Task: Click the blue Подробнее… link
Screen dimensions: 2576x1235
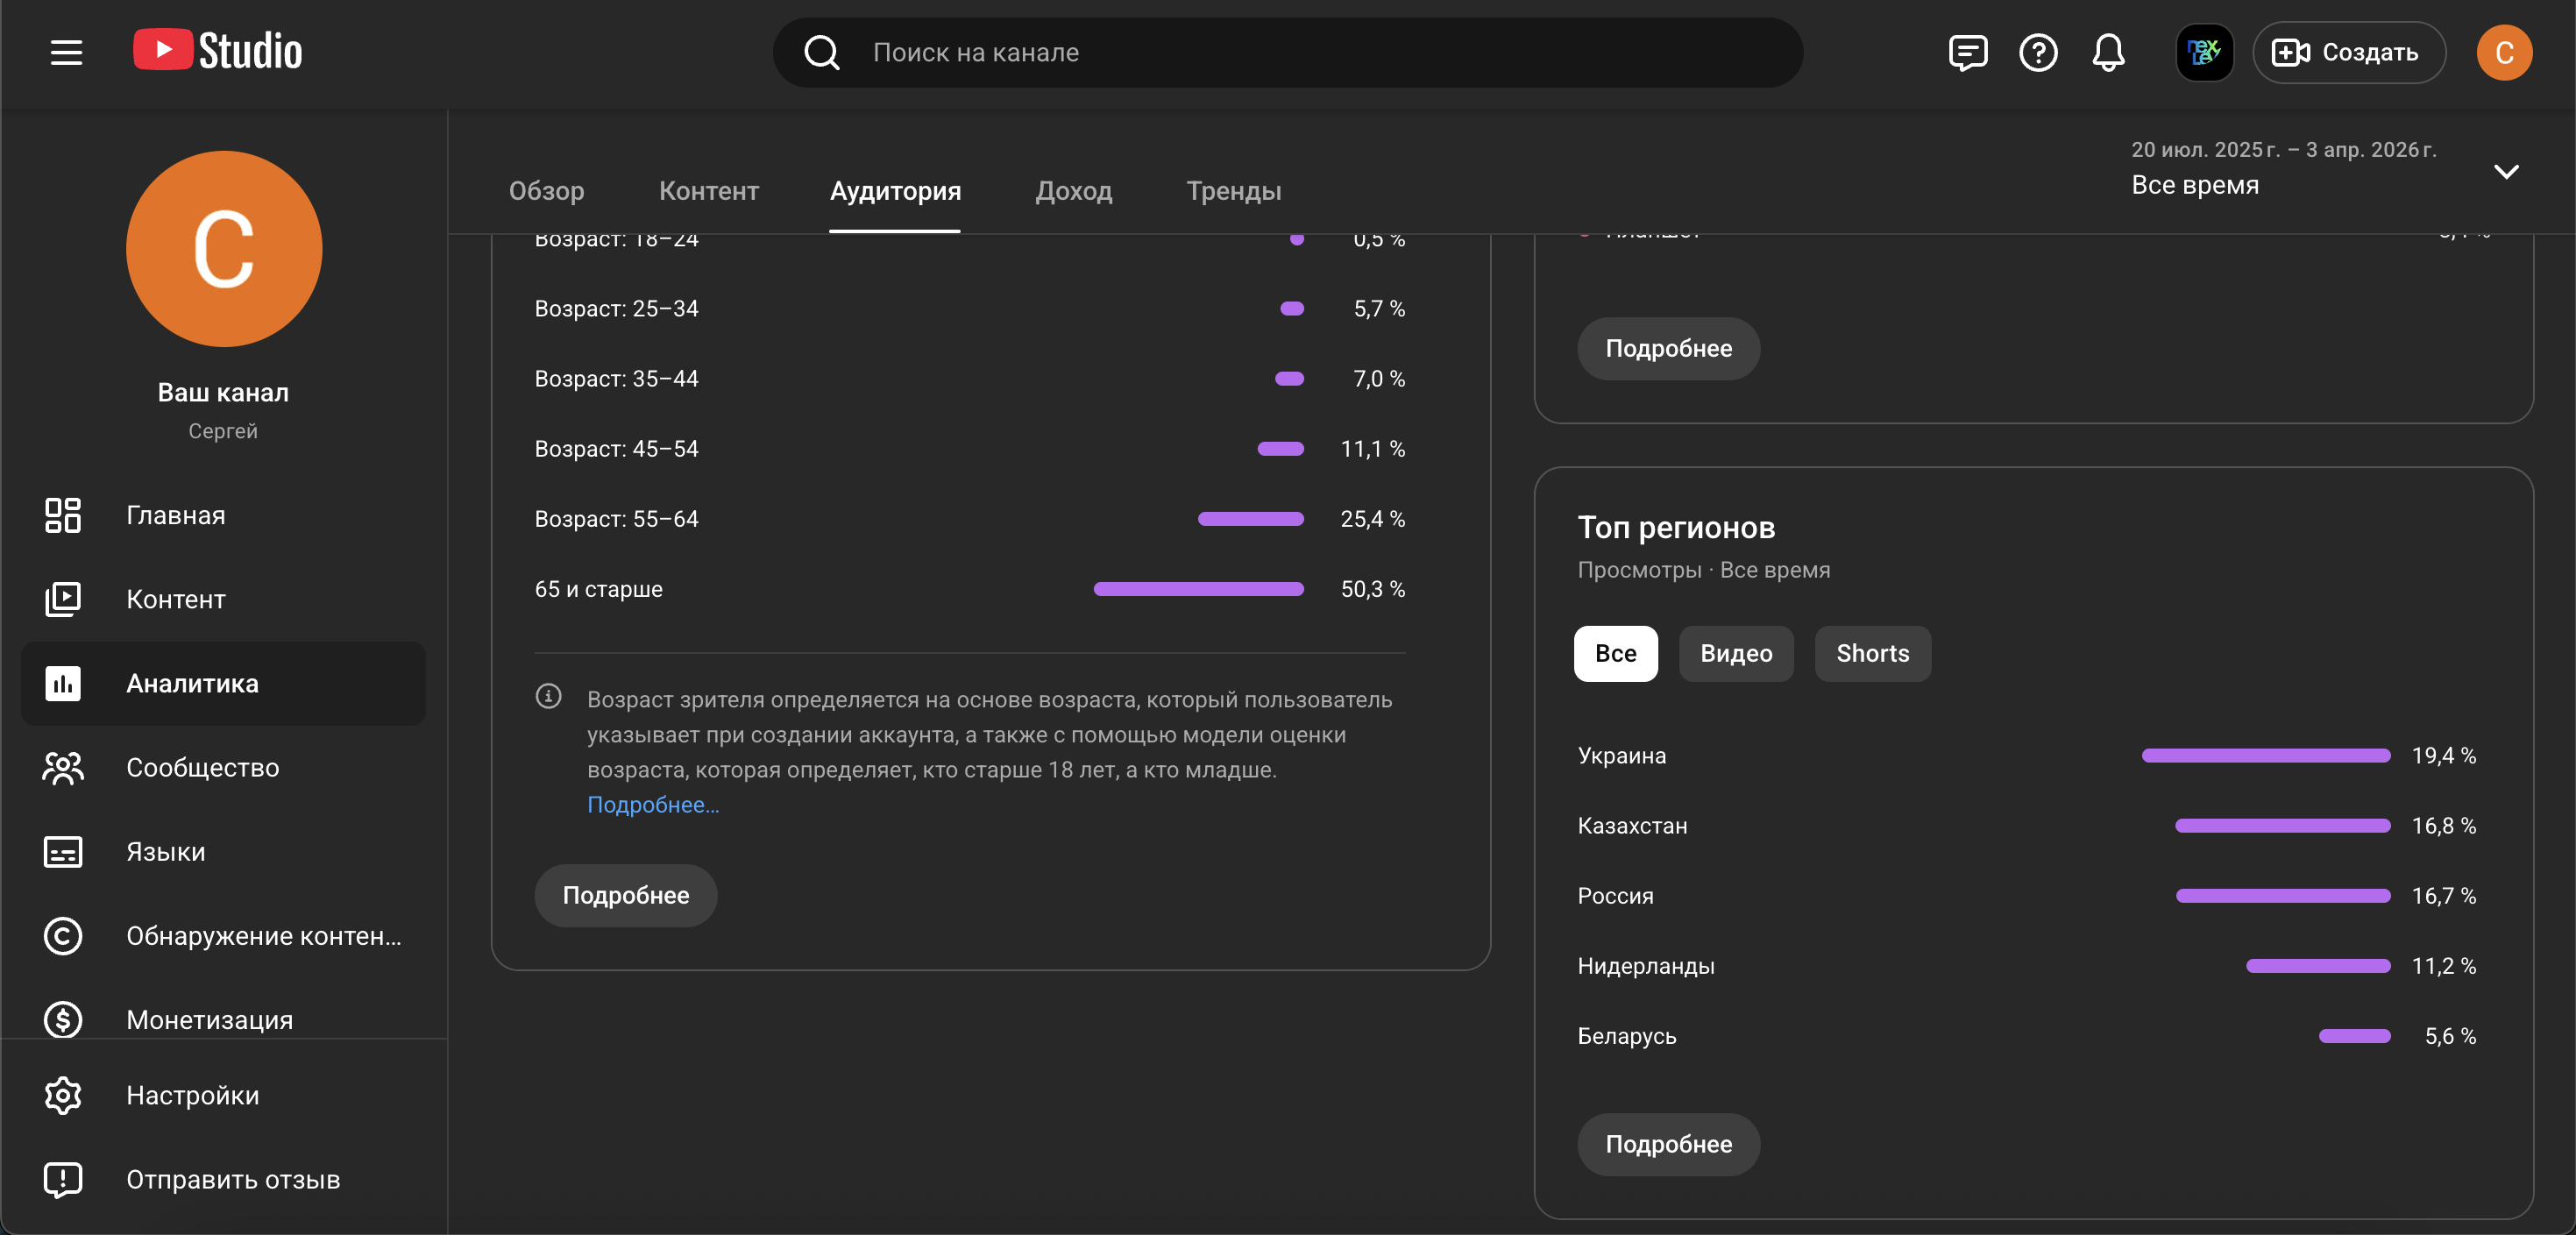Action: tap(652, 804)
